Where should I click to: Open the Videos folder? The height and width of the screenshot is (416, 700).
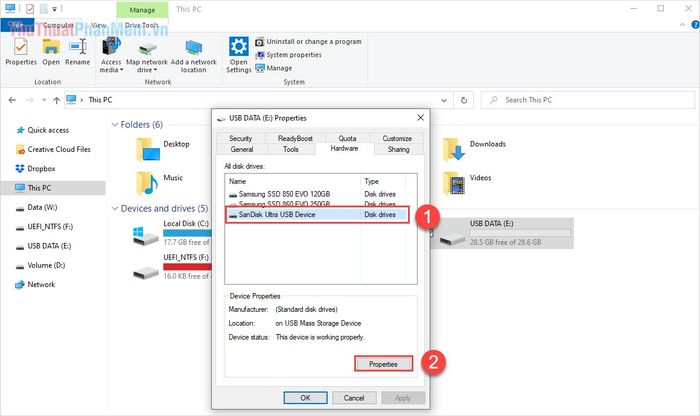pyautogui.click(x=455, y=181)
